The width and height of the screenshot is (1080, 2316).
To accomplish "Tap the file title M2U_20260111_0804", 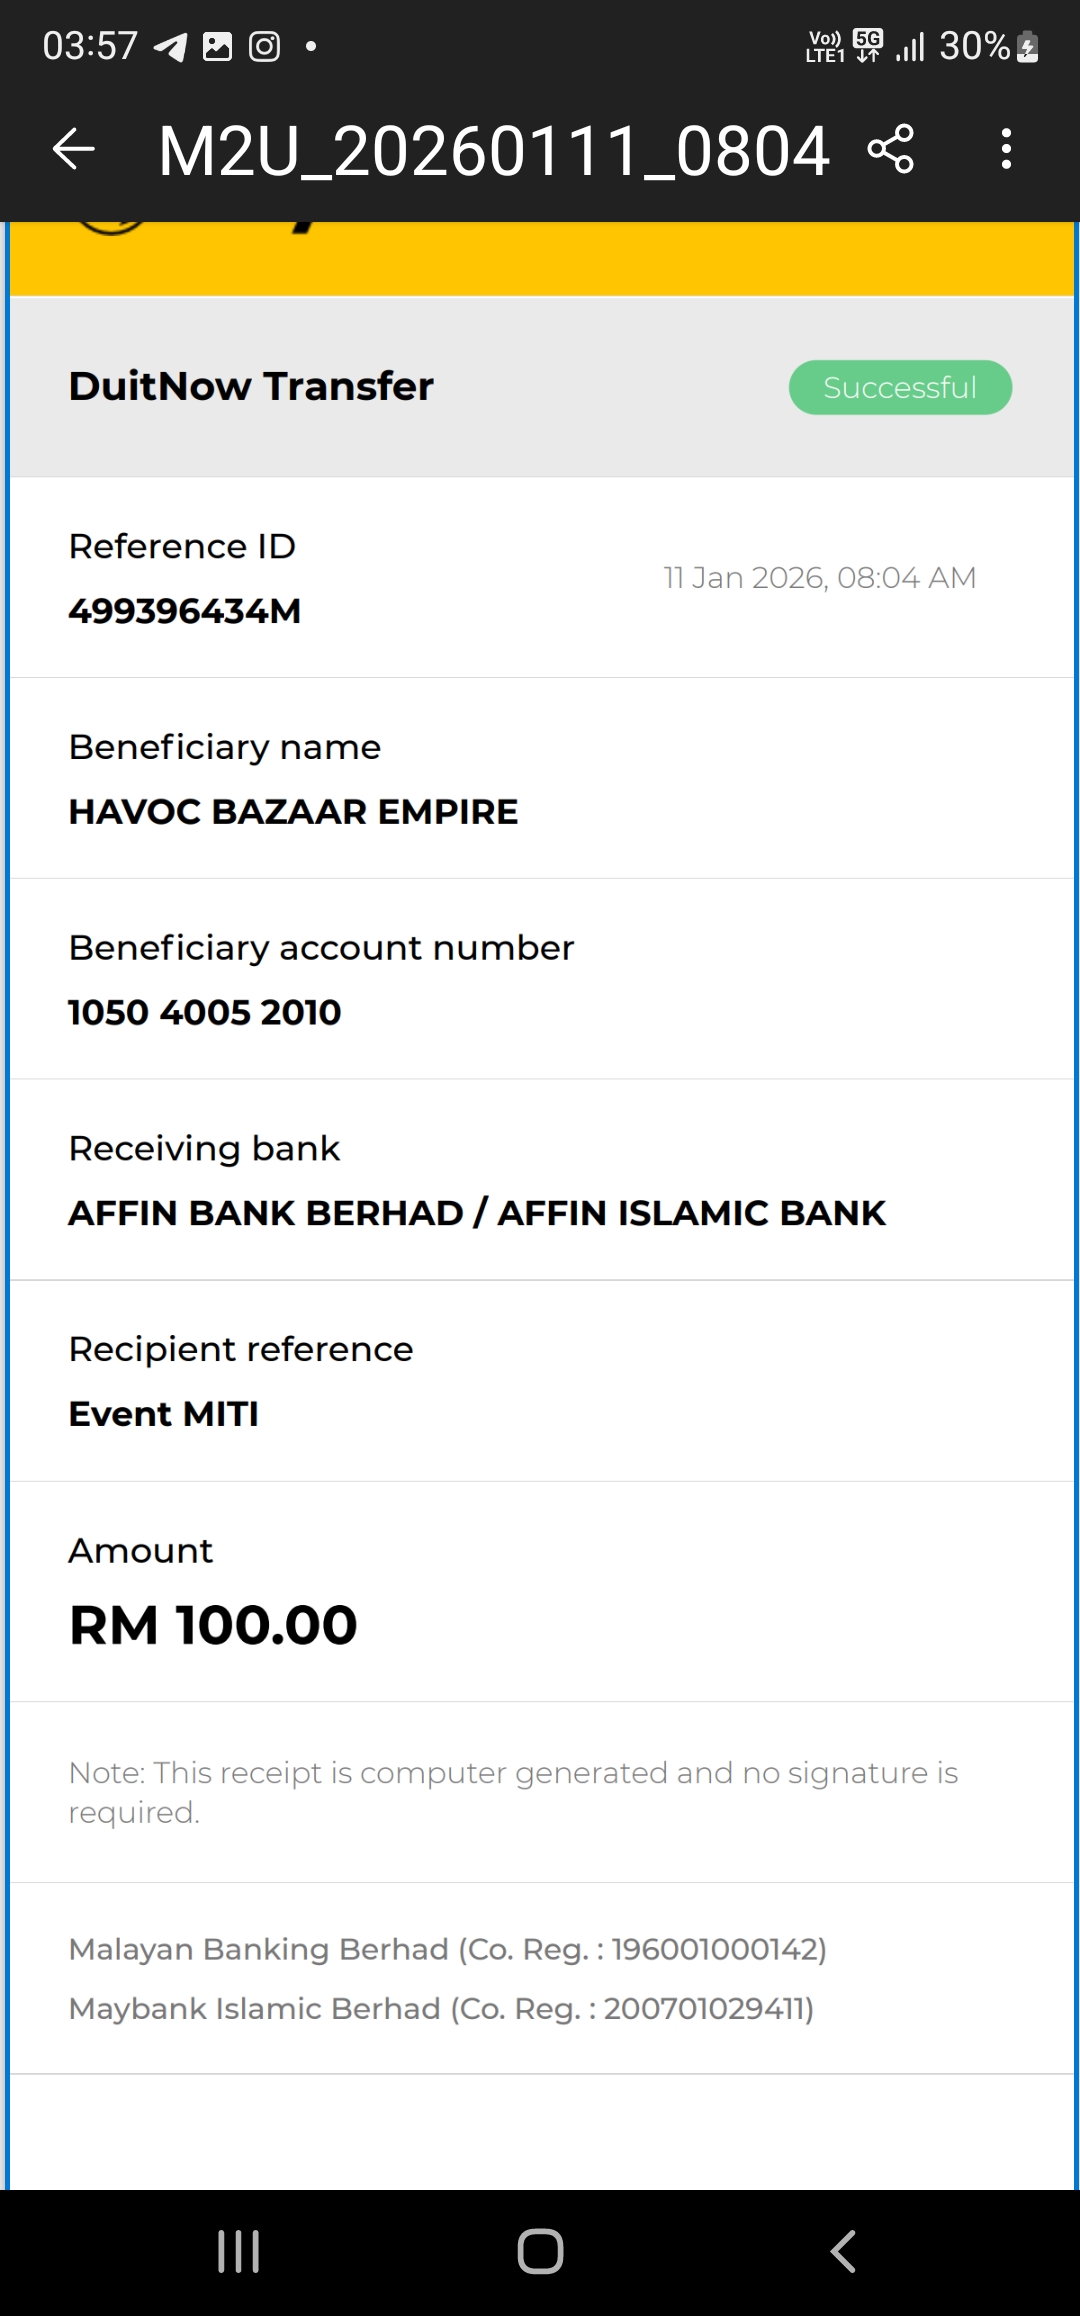I will click(x=494, y=152).
